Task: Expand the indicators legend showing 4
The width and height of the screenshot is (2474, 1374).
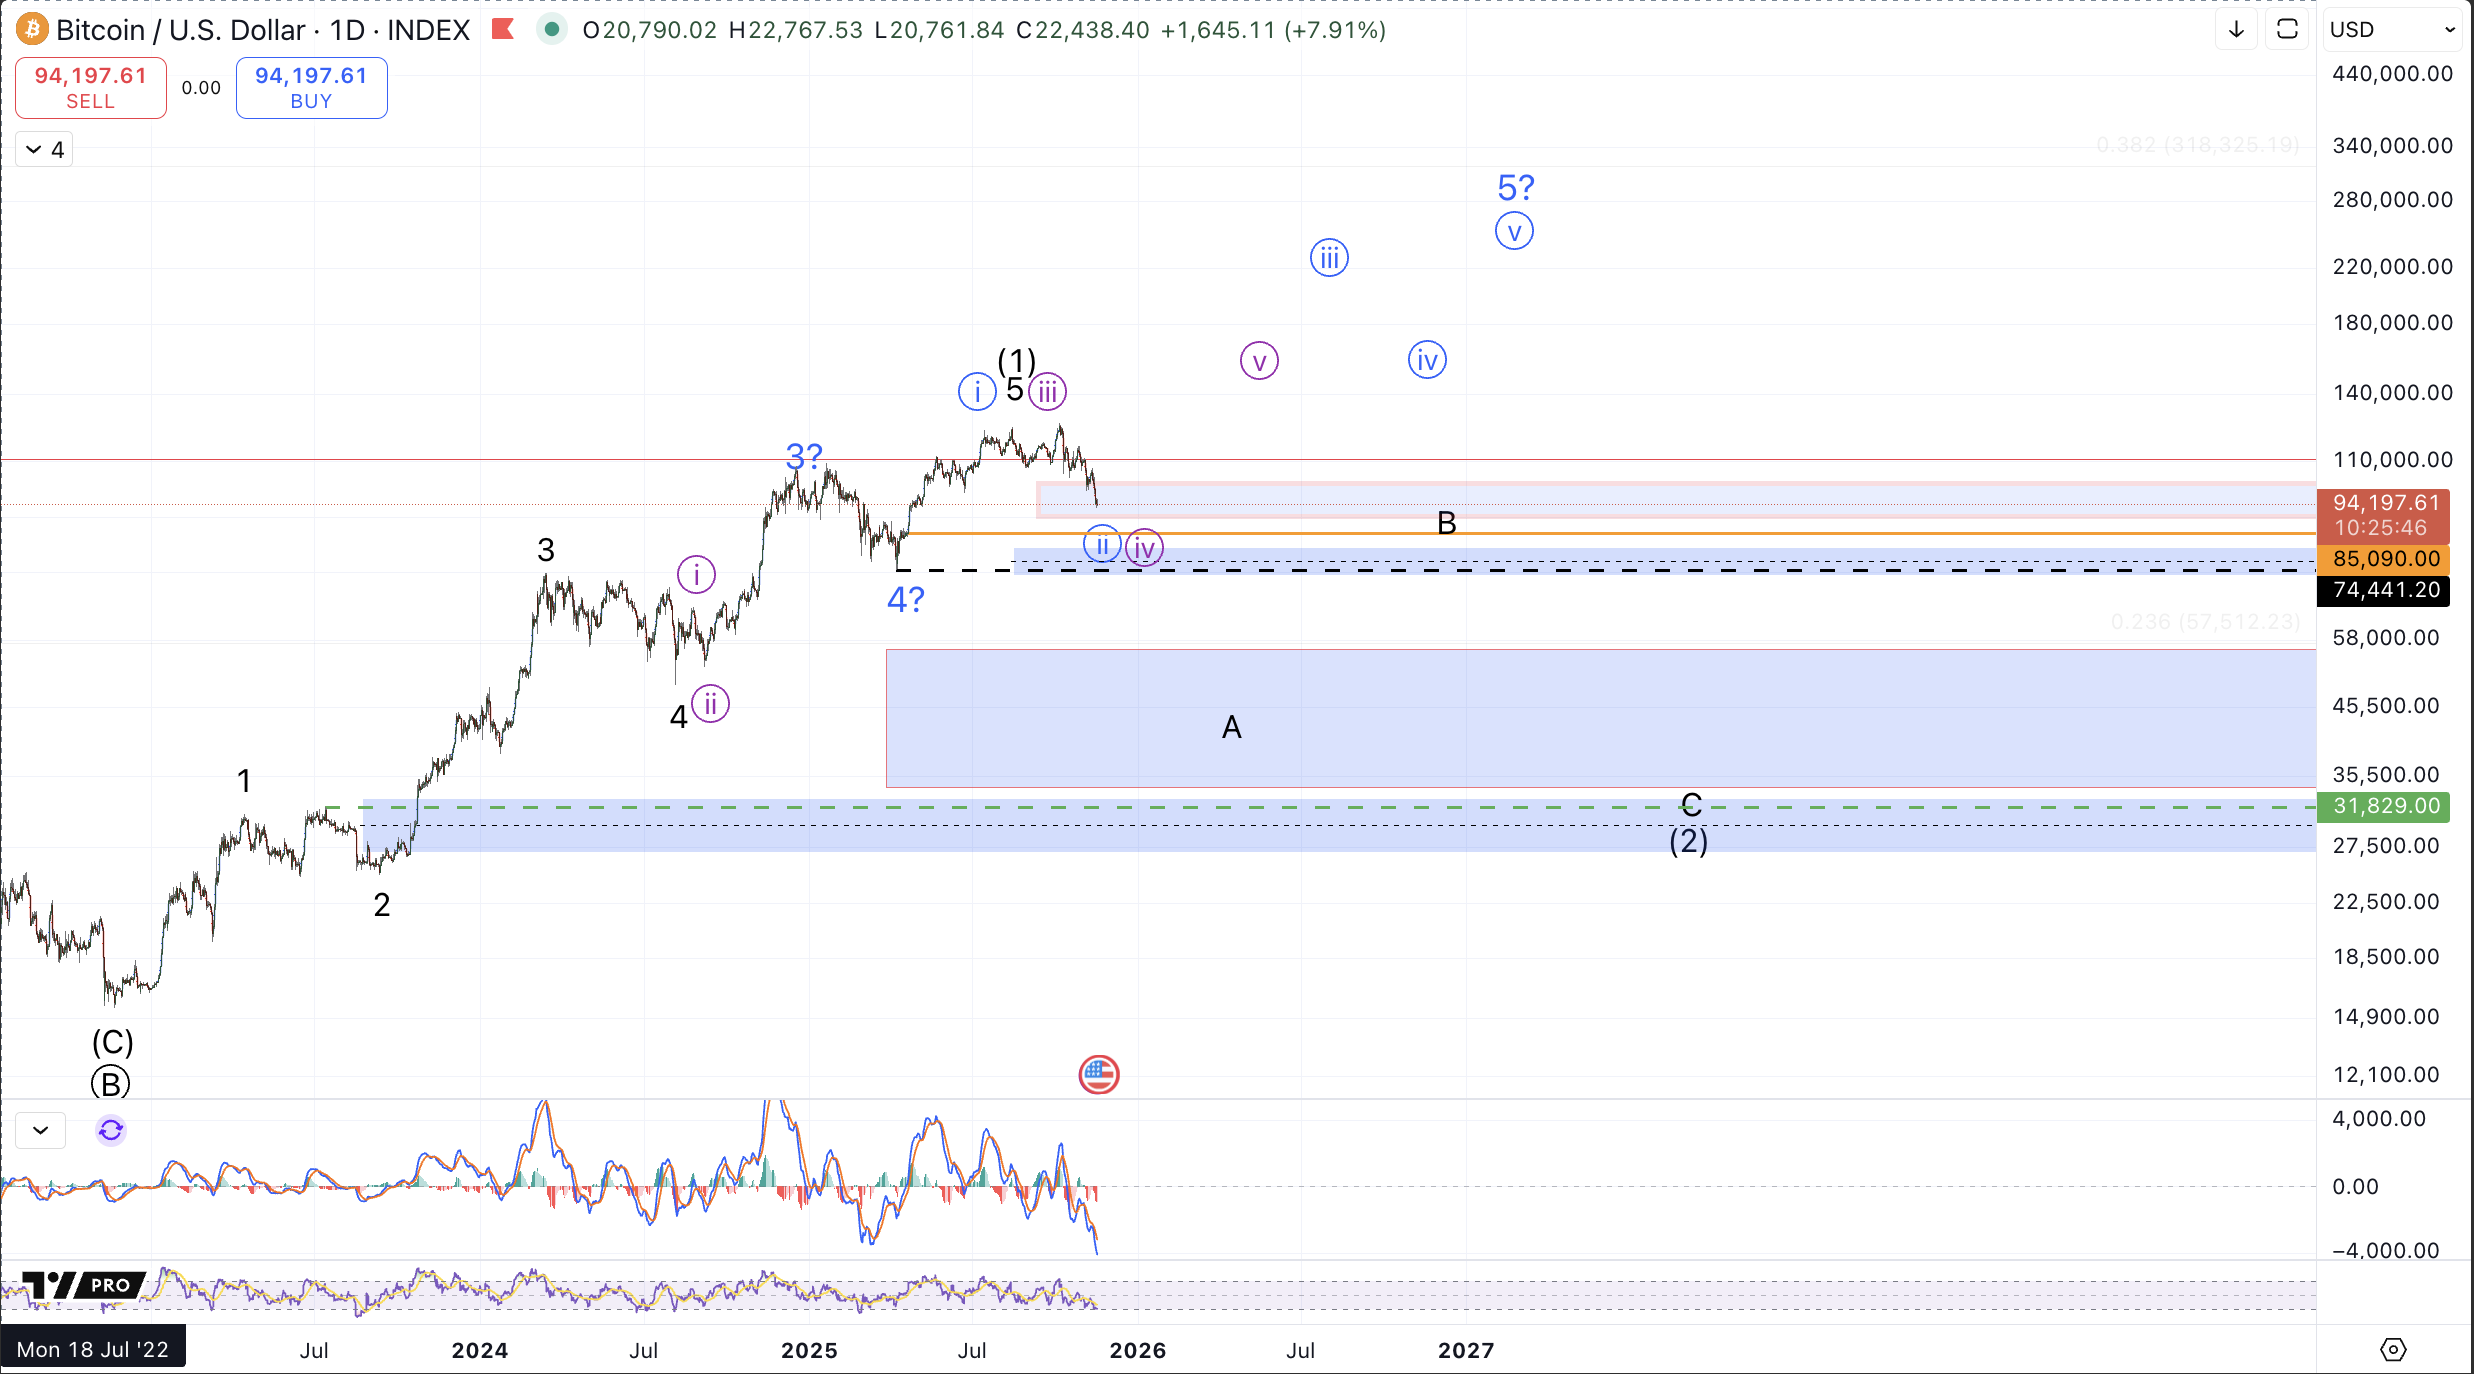Action: [x=45, y=150]
